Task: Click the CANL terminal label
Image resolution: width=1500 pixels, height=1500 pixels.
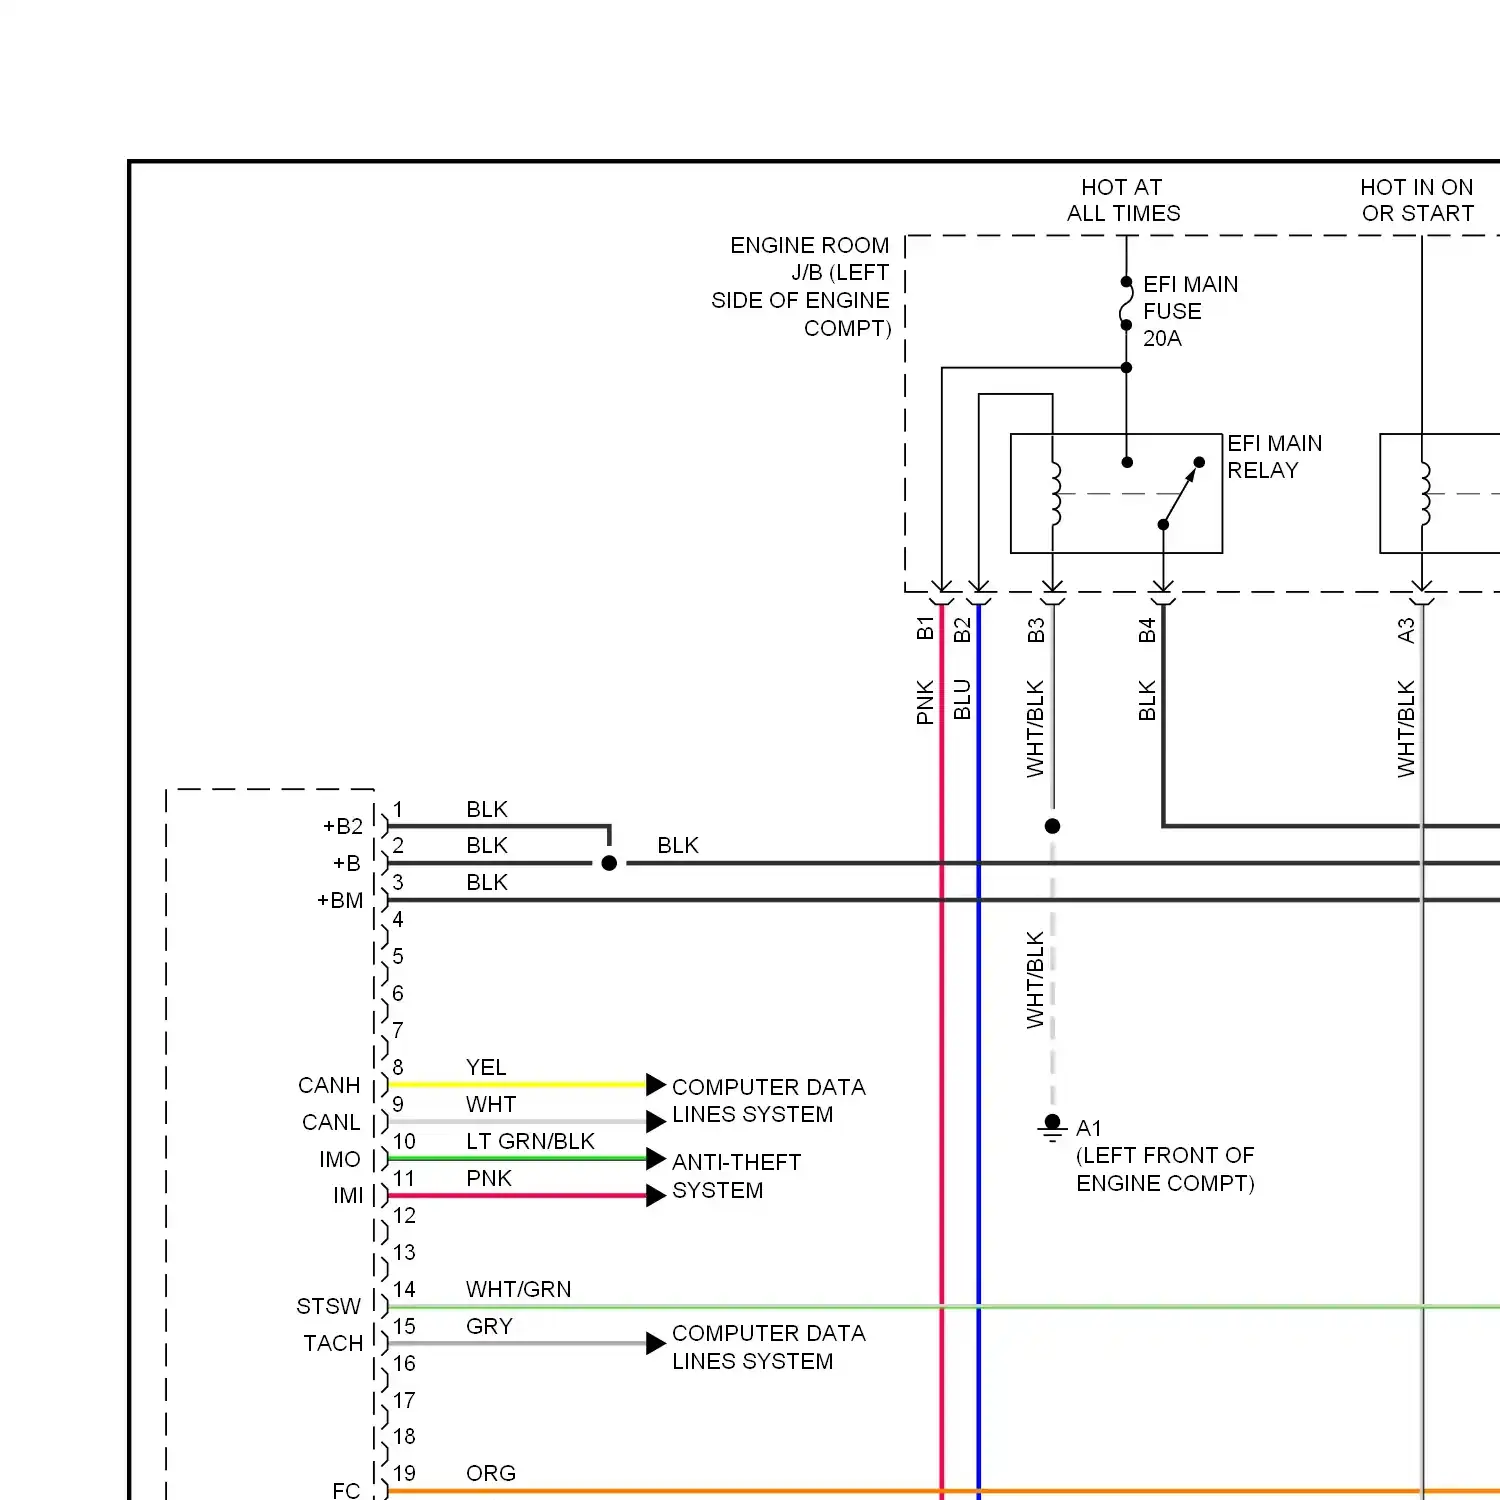Action: 331,1122
